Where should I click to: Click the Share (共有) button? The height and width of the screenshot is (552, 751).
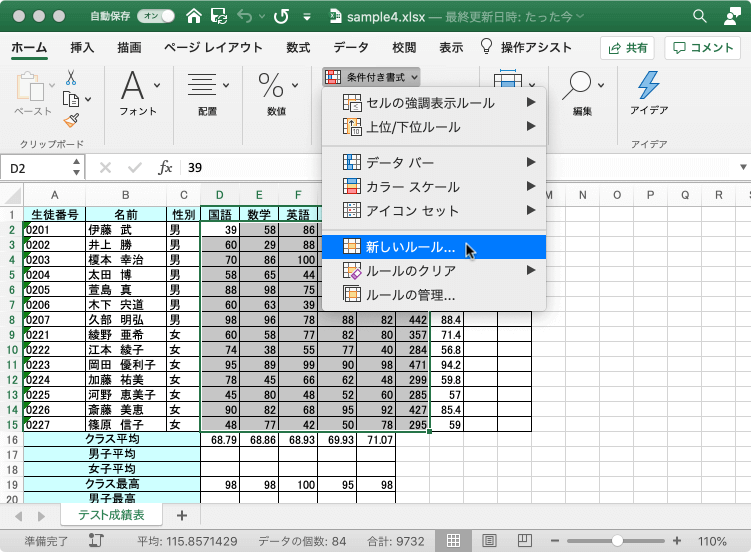[627, 48]
